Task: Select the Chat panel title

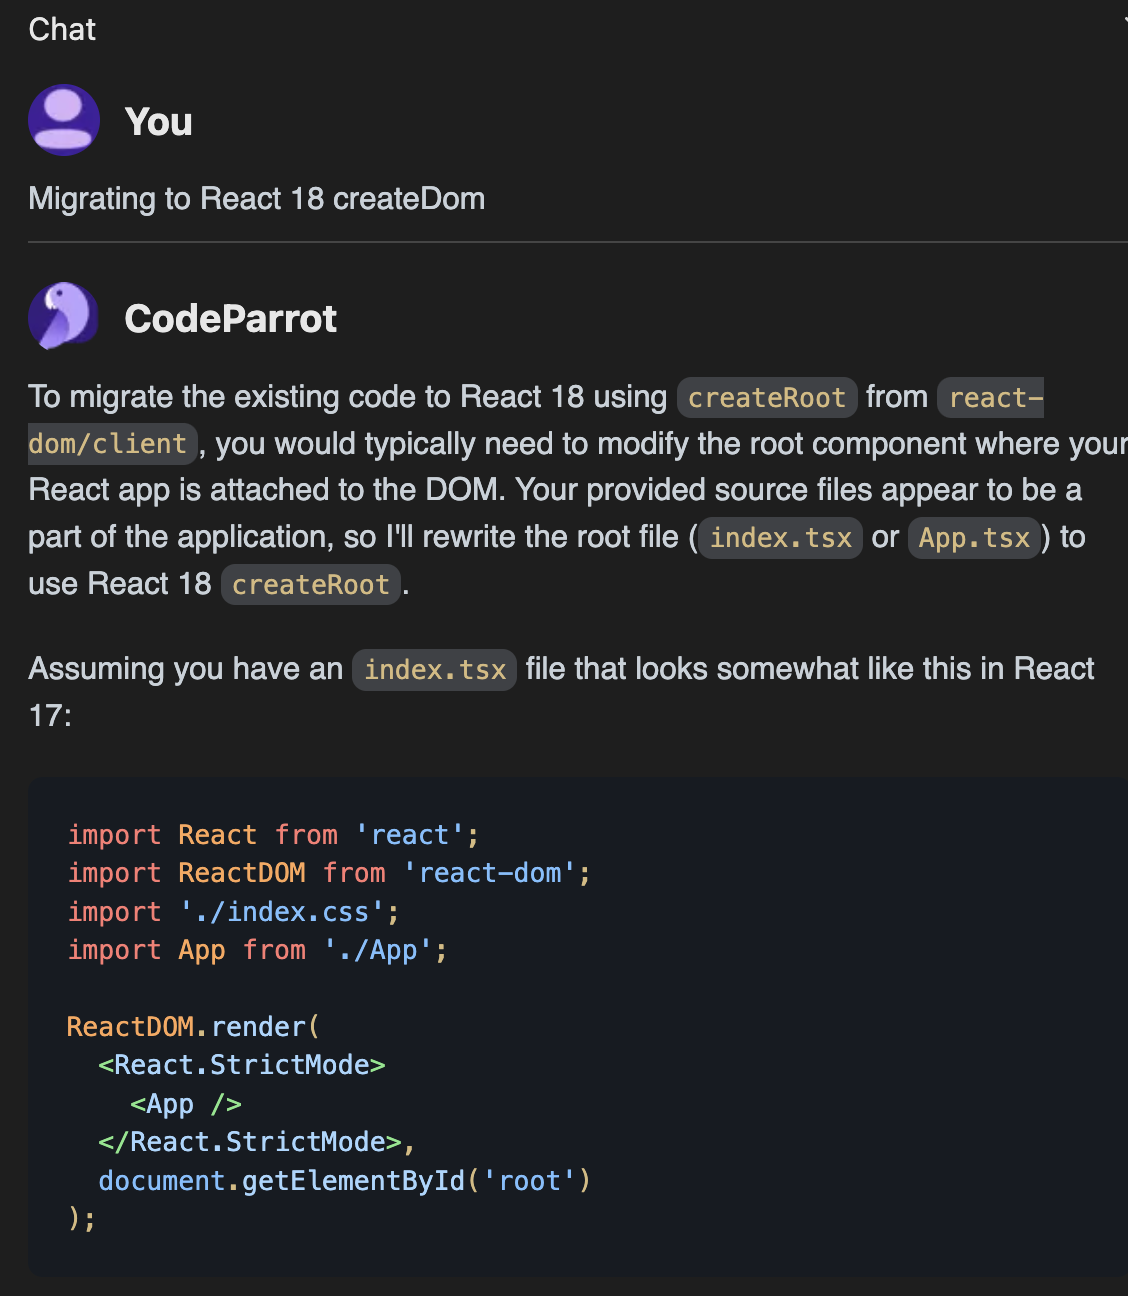Action: (x=62, y=30)
